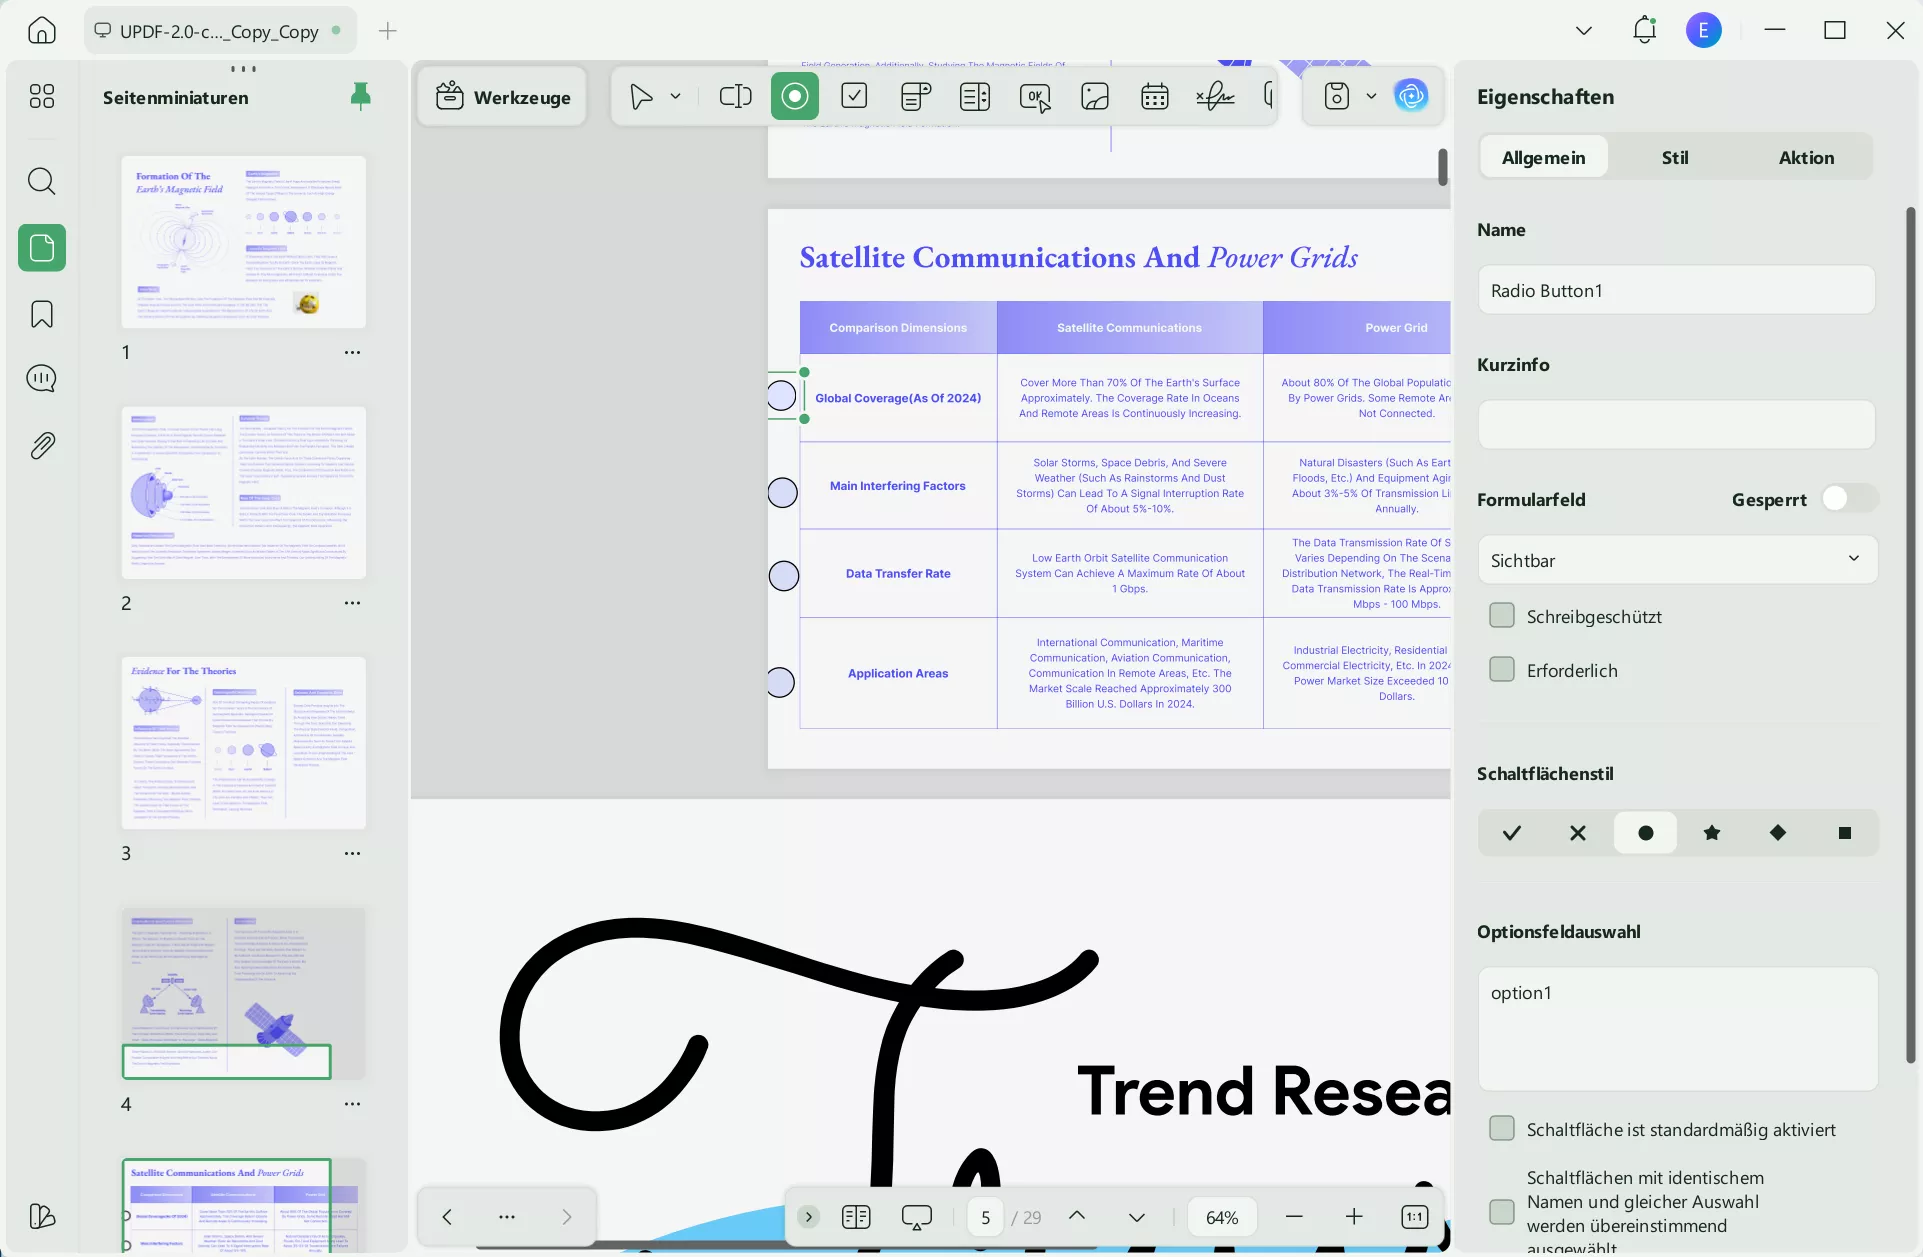The image size is (1923, 1257).
Task: Select the checkbox form field tool
Action: [854, 96]
